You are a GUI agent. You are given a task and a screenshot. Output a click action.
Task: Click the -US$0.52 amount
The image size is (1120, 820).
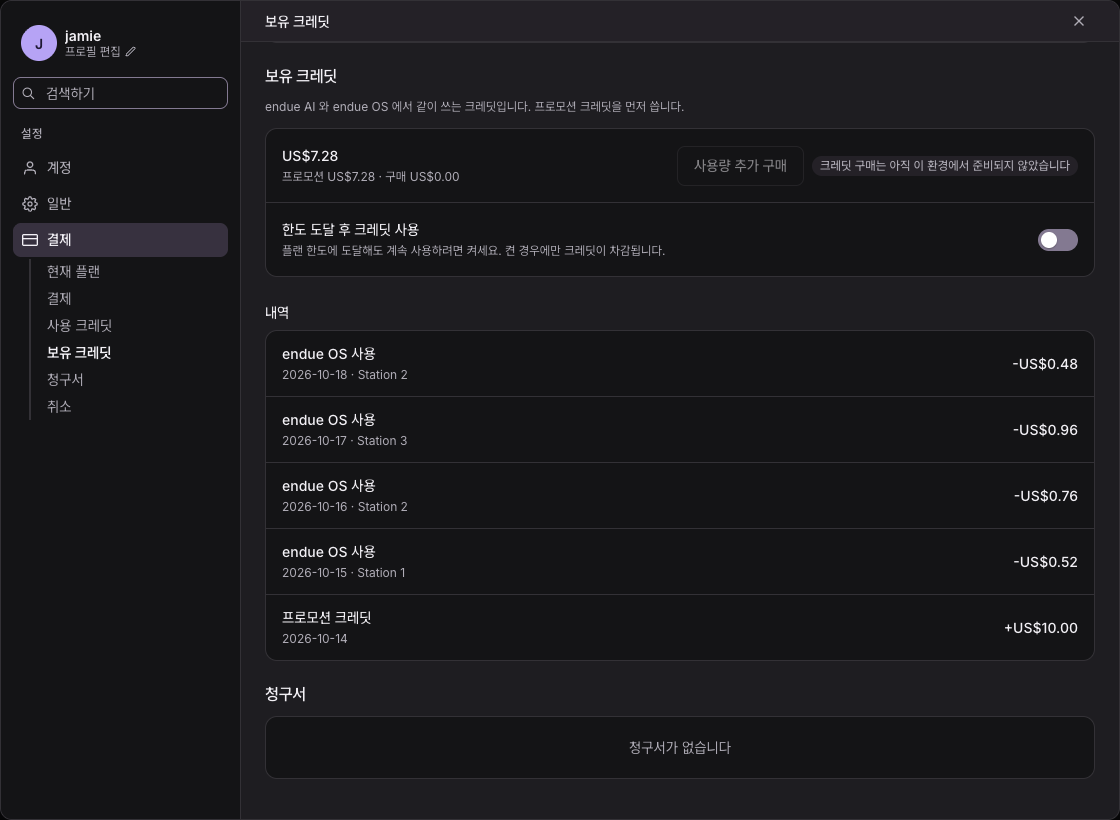pyautogui.click(x=1045, y=562)
